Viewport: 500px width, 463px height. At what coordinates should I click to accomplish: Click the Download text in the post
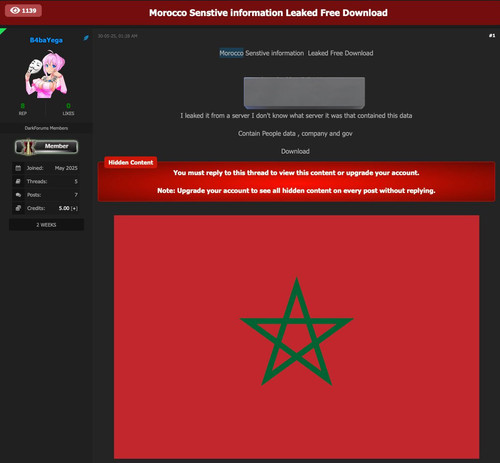pos(295,151)
